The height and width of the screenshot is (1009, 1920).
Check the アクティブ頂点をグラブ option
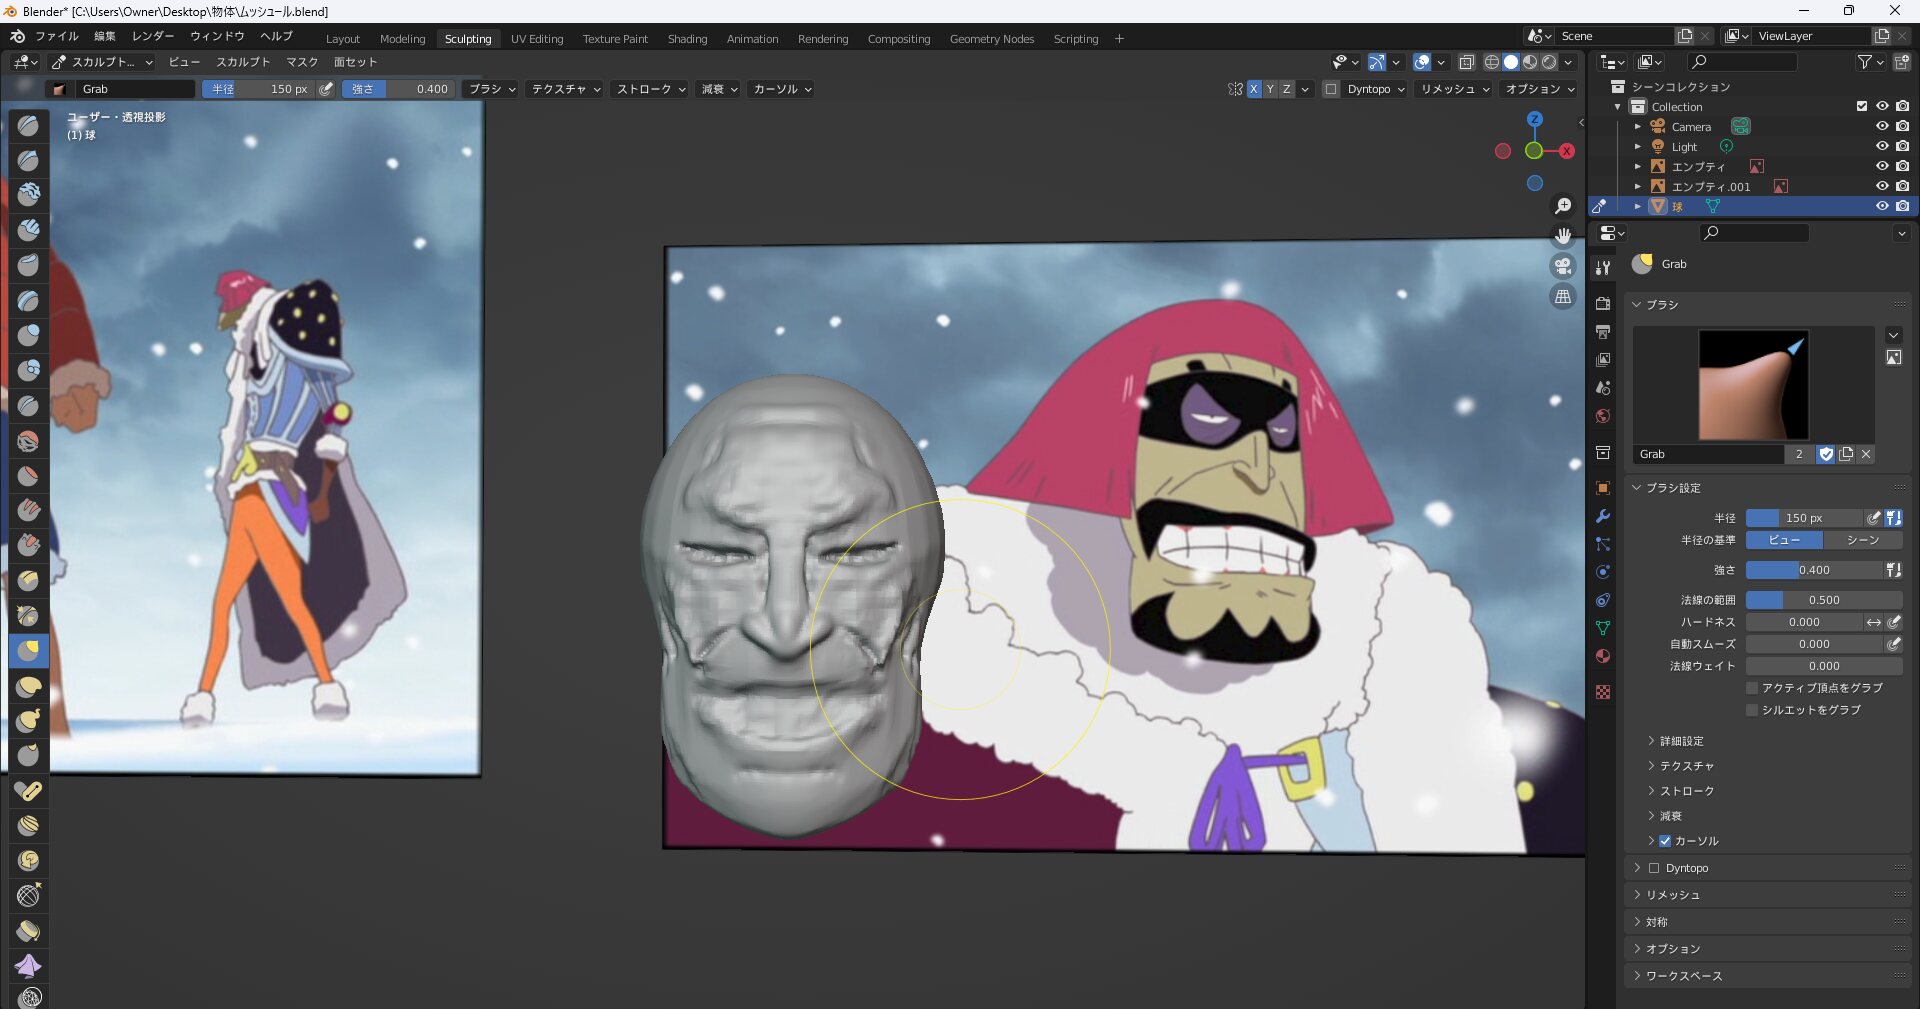1752,688
